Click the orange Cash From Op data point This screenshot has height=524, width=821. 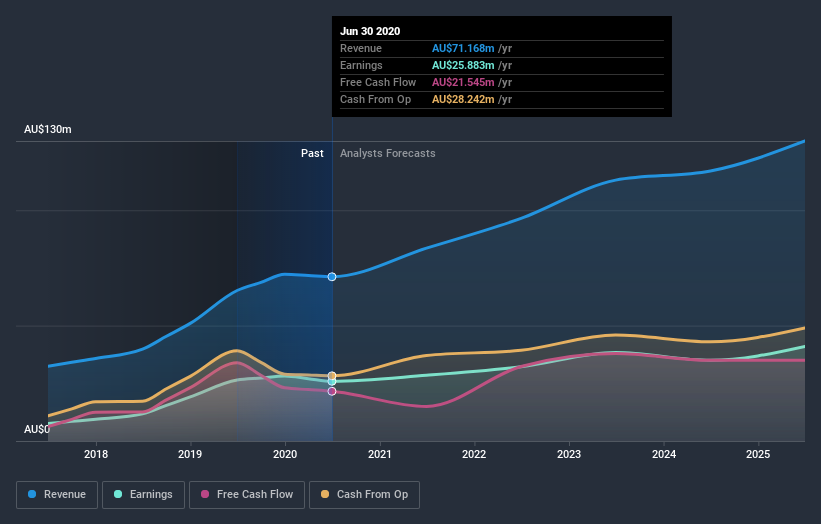(332, 376)
